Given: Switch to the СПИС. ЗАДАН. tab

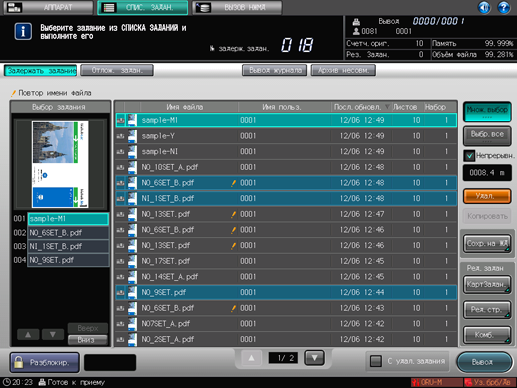Looking at the screenshot, I should pos(142,7).
